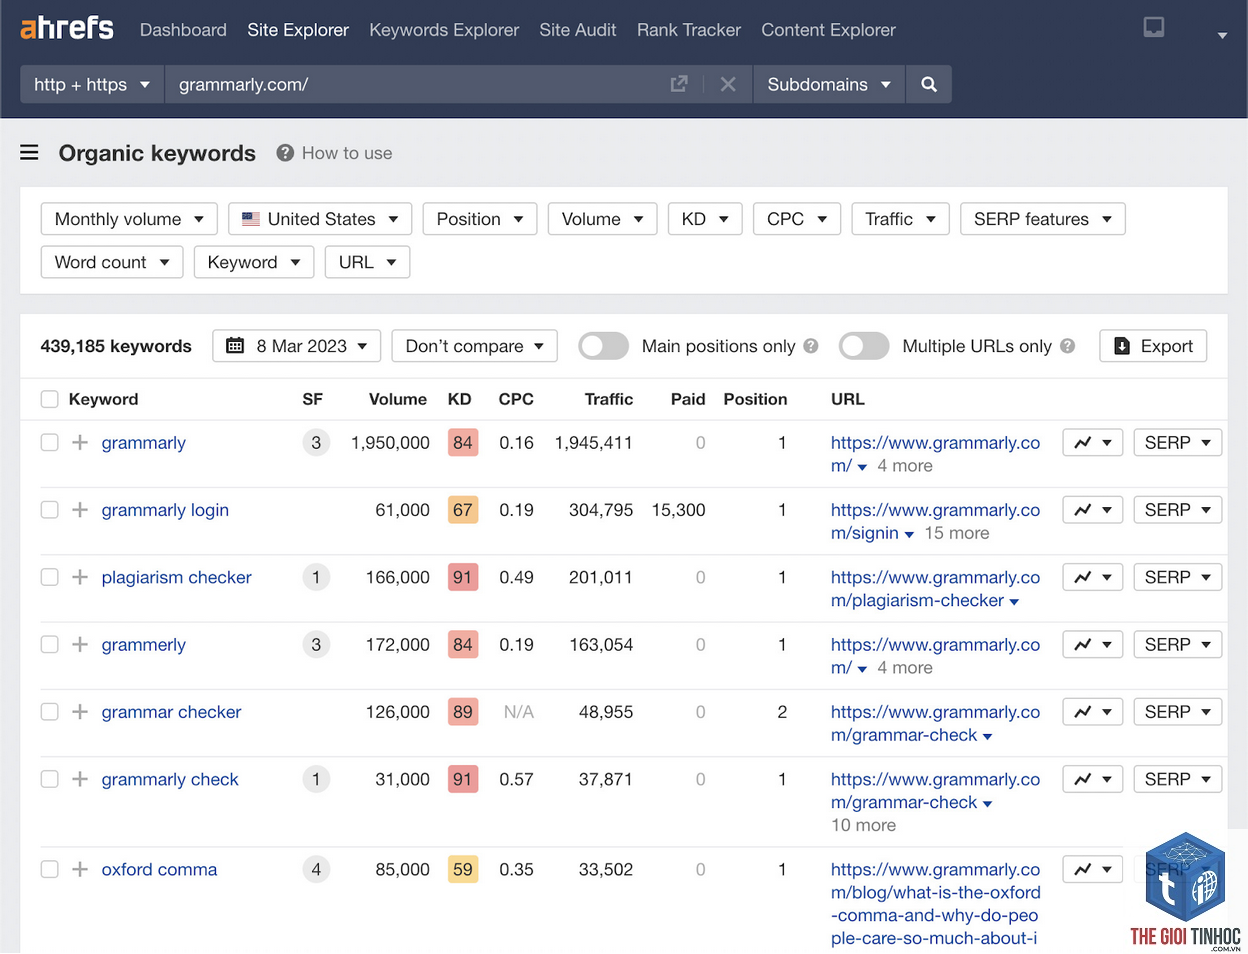This screenshot has height=954, width=1248.
Task: Add grammar checker keyword with plus icon
Action: pyautogui.click(x=80, y=712)
